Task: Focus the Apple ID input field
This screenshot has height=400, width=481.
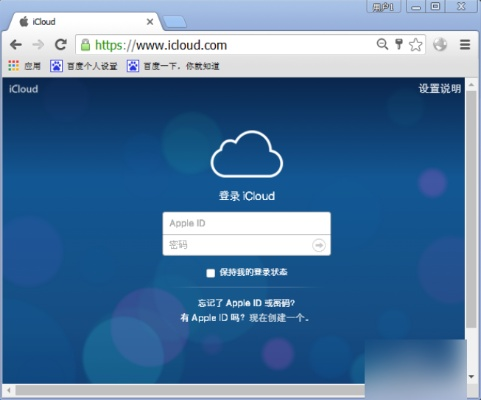Action: tap(247, 223)
